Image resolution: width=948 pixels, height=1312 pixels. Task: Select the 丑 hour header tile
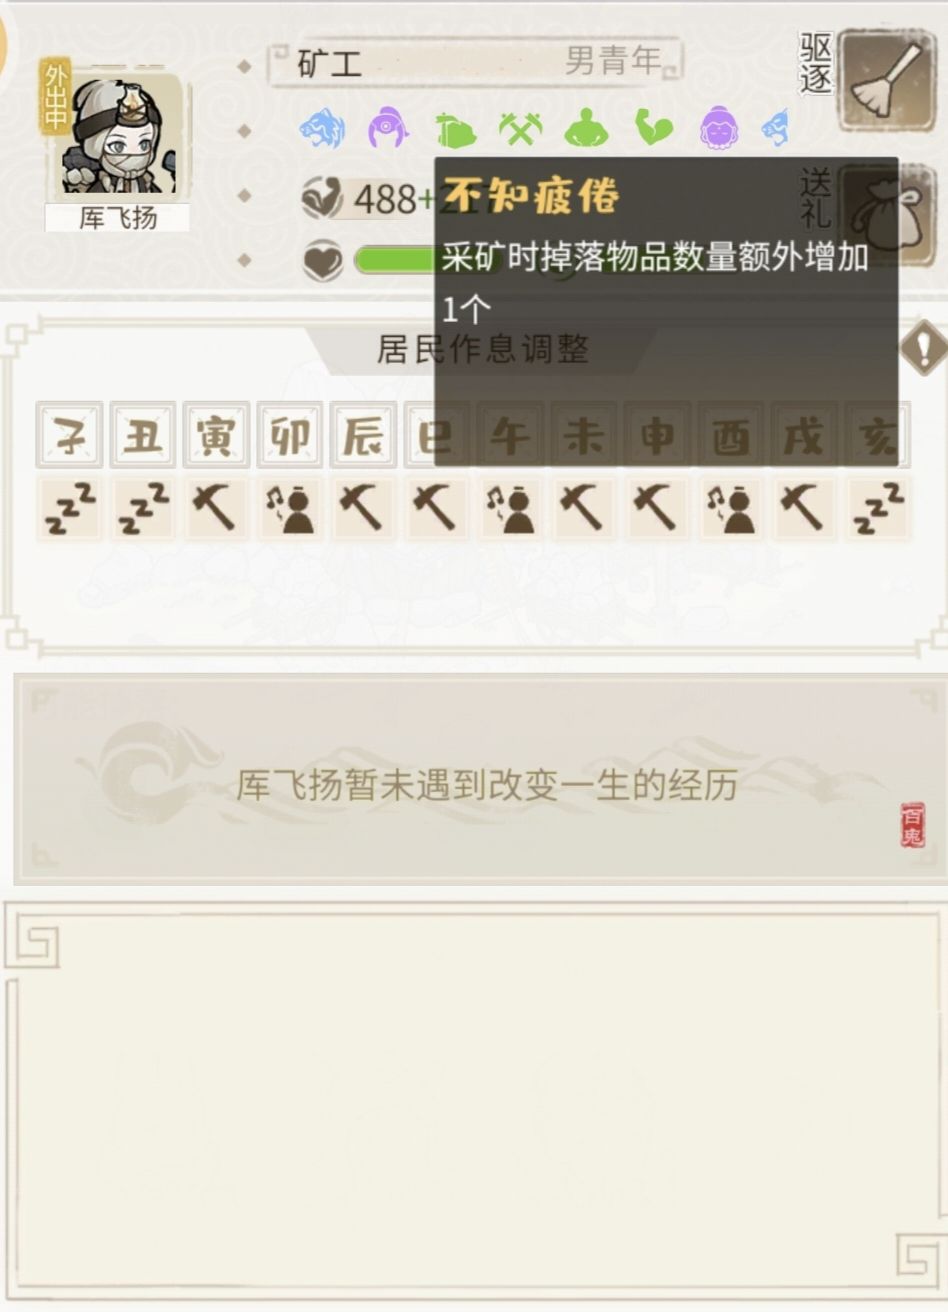[143, 435]
